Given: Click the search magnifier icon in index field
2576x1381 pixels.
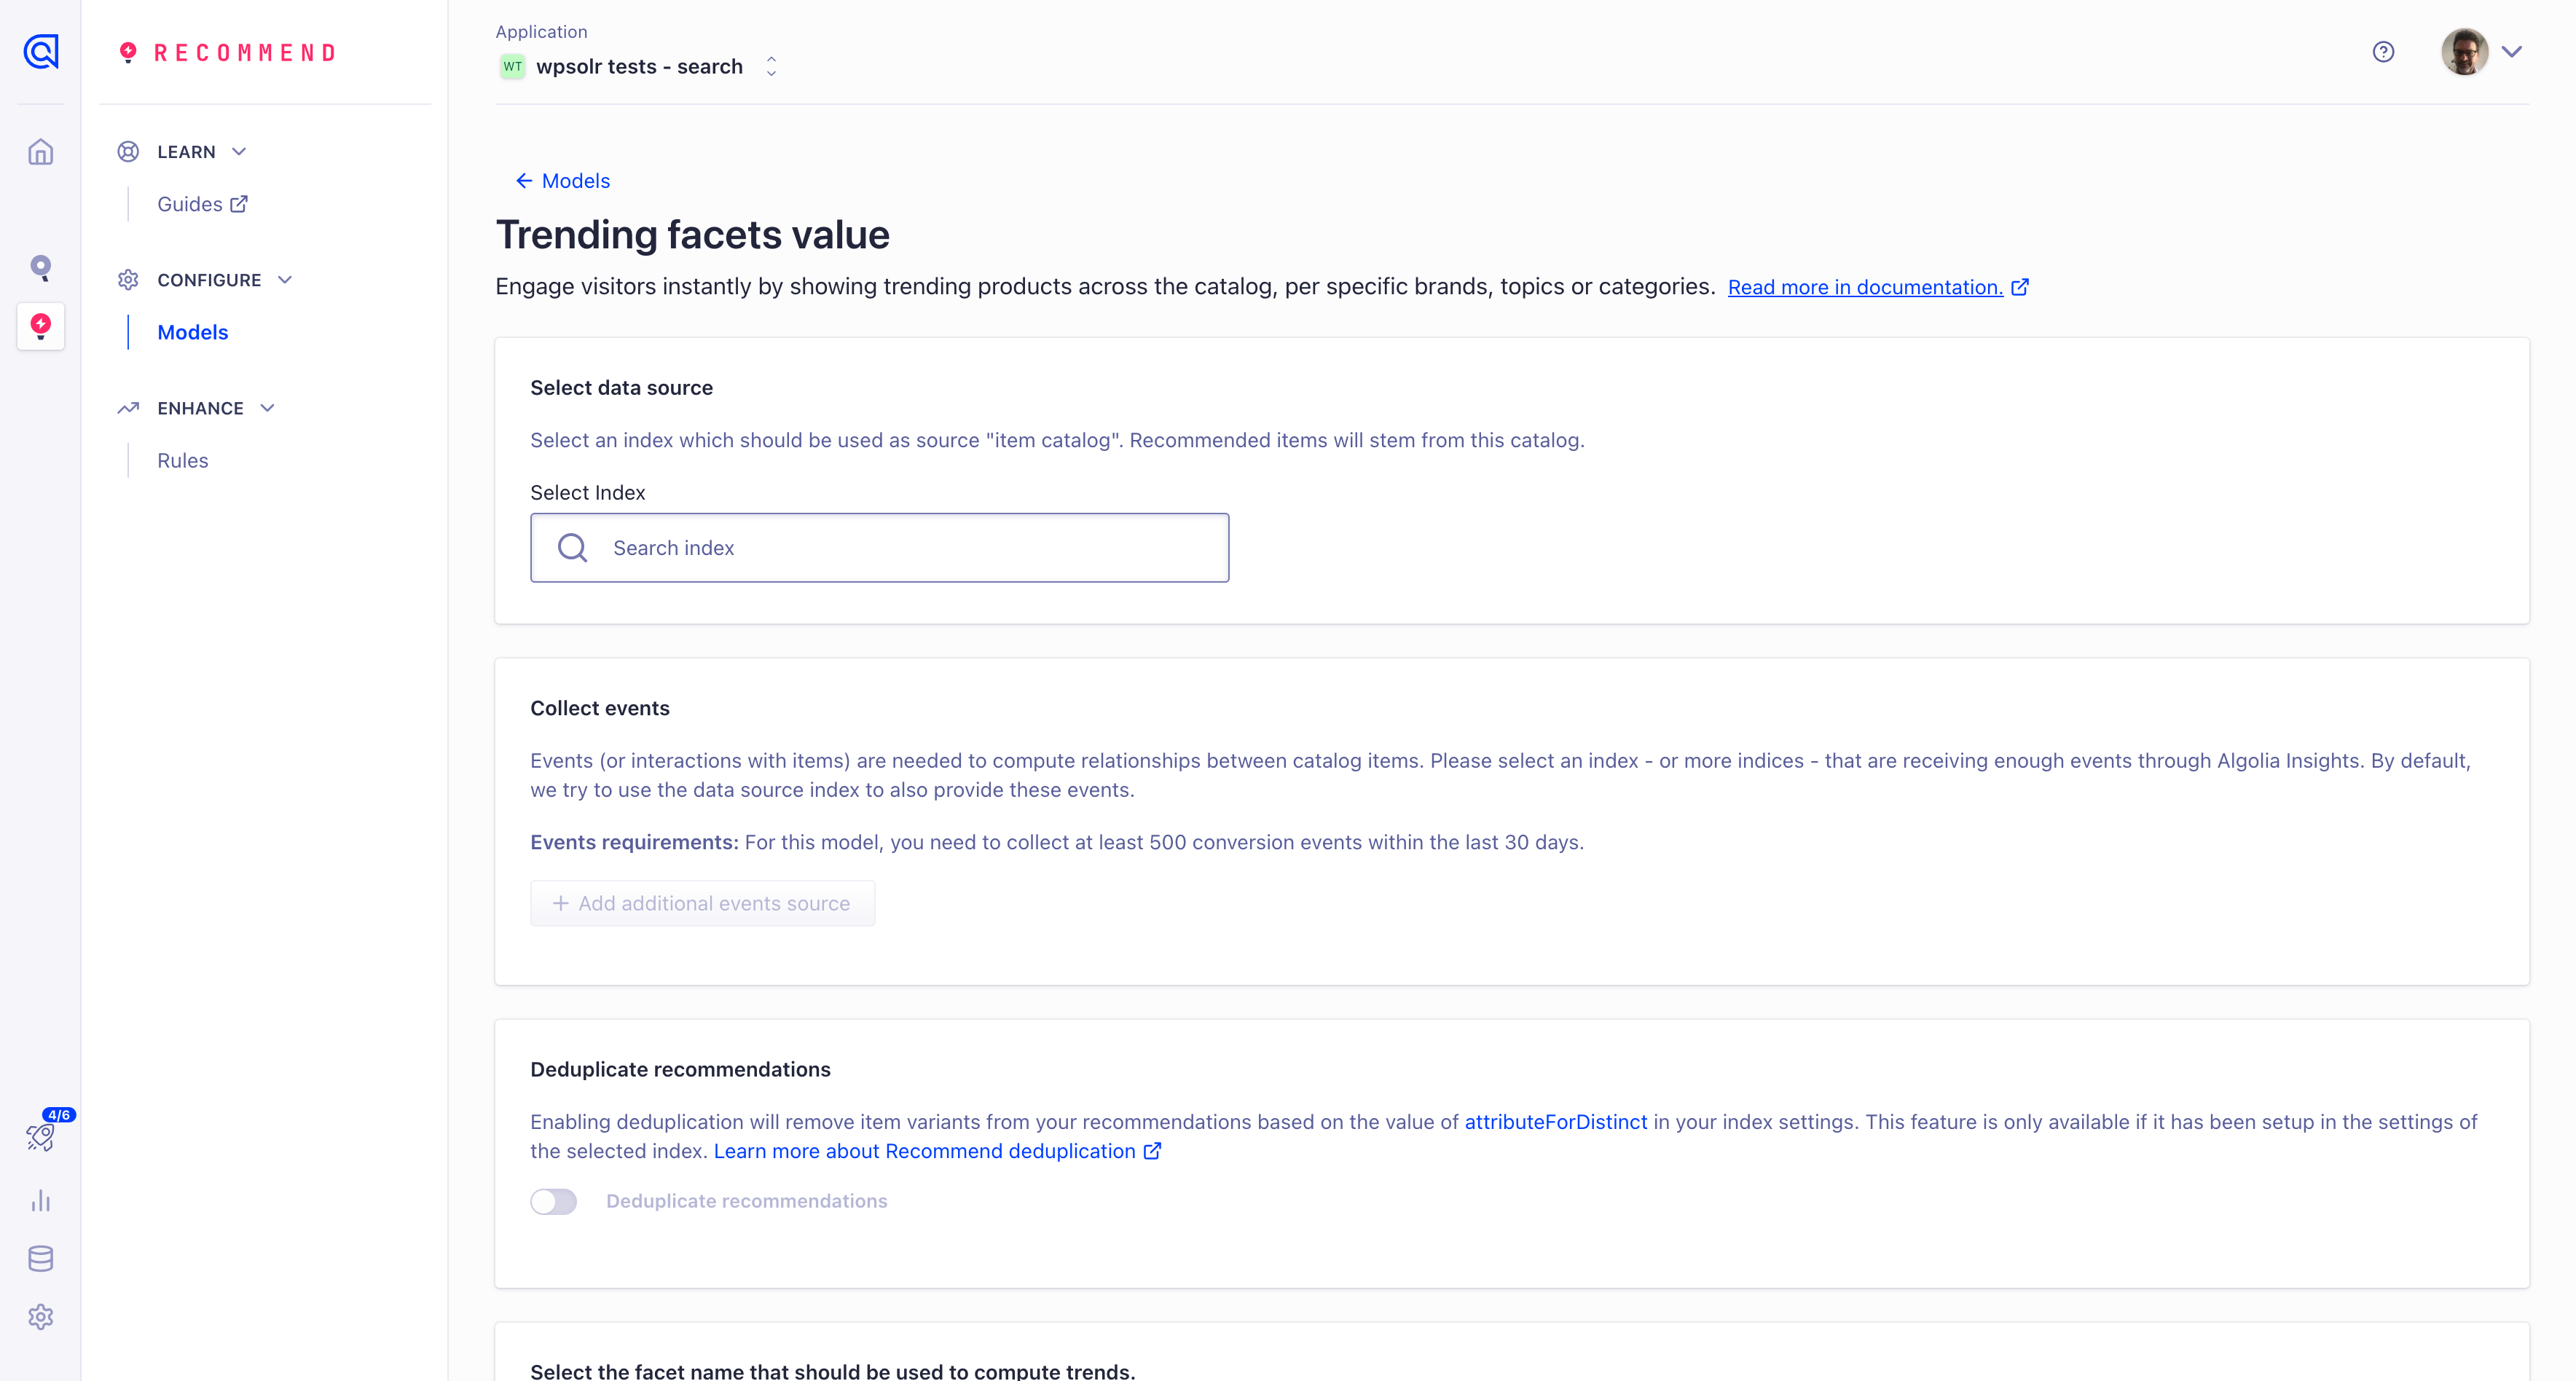Looking at the screenshot, I should pos(572,548).
